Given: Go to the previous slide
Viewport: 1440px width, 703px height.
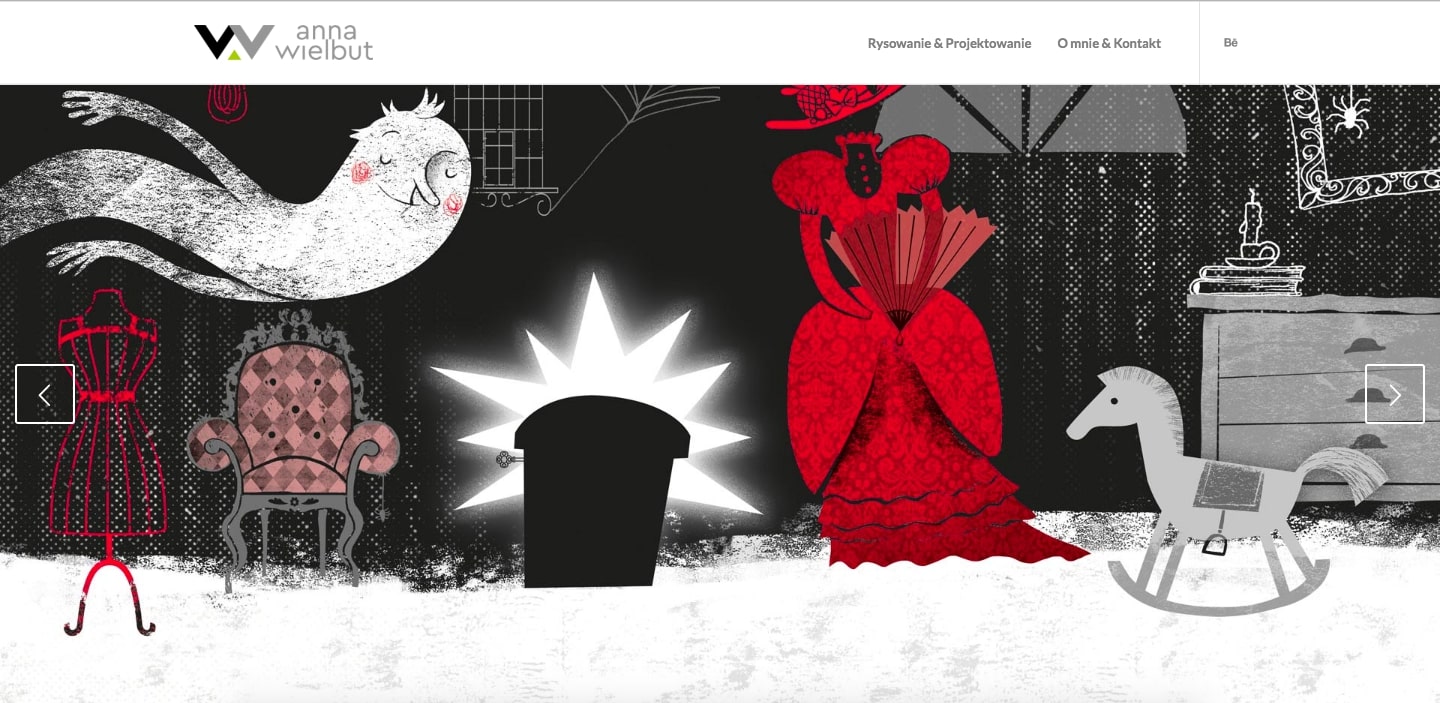Looking at the screenshot, I should [45, 394].
